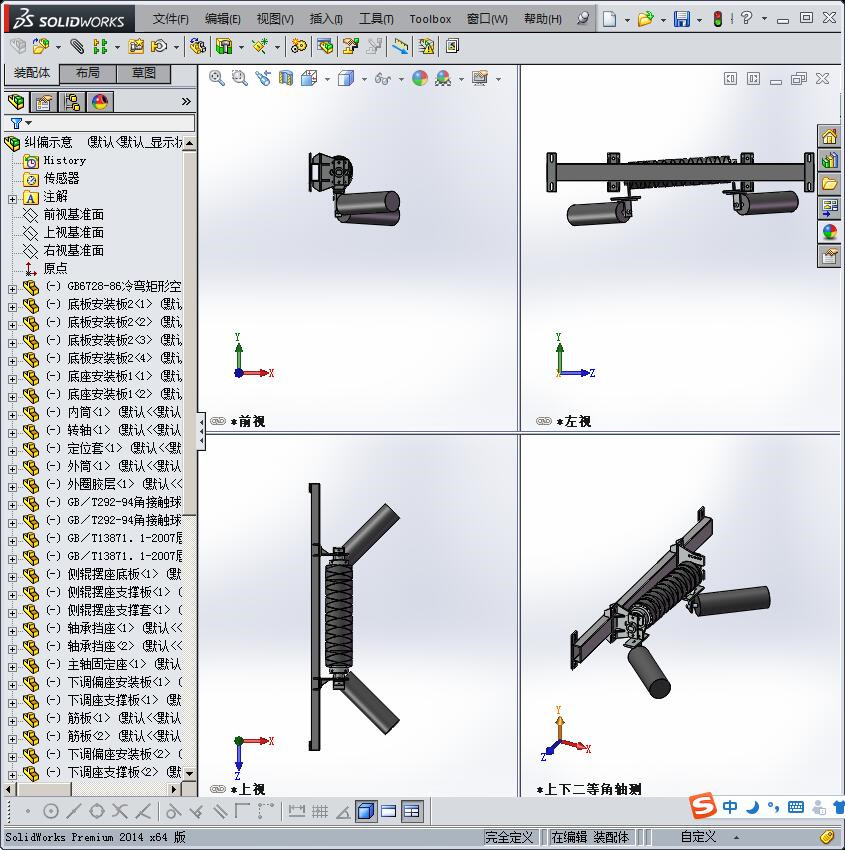Toggle the four view viewport button
845x850 pixels.
(x=412, y=812)
